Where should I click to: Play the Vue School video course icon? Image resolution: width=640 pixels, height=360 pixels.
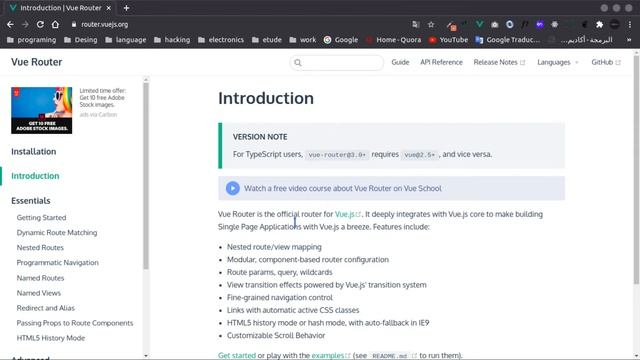[x=233, y=188]
